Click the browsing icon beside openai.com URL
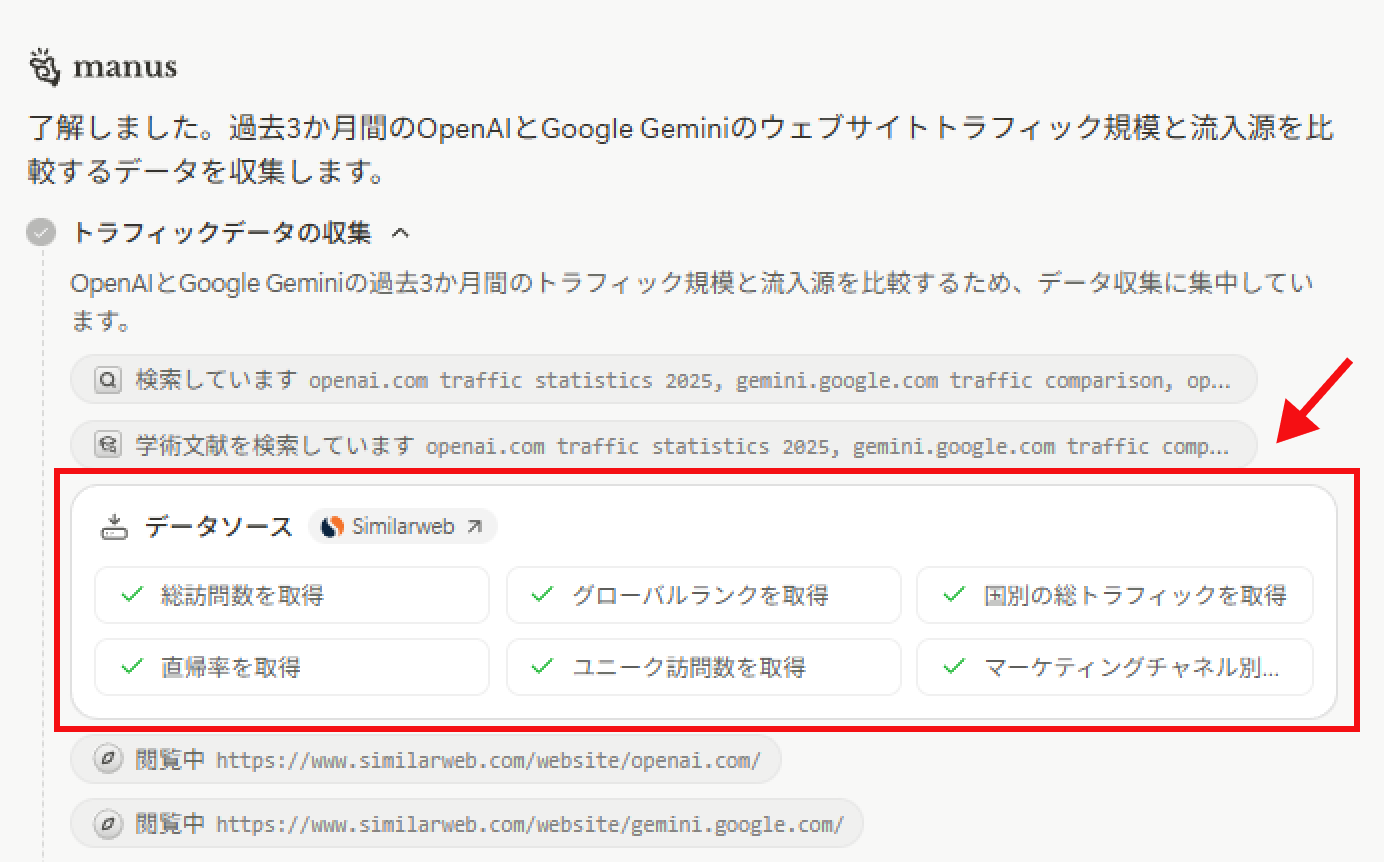 [x=108, y=760]
